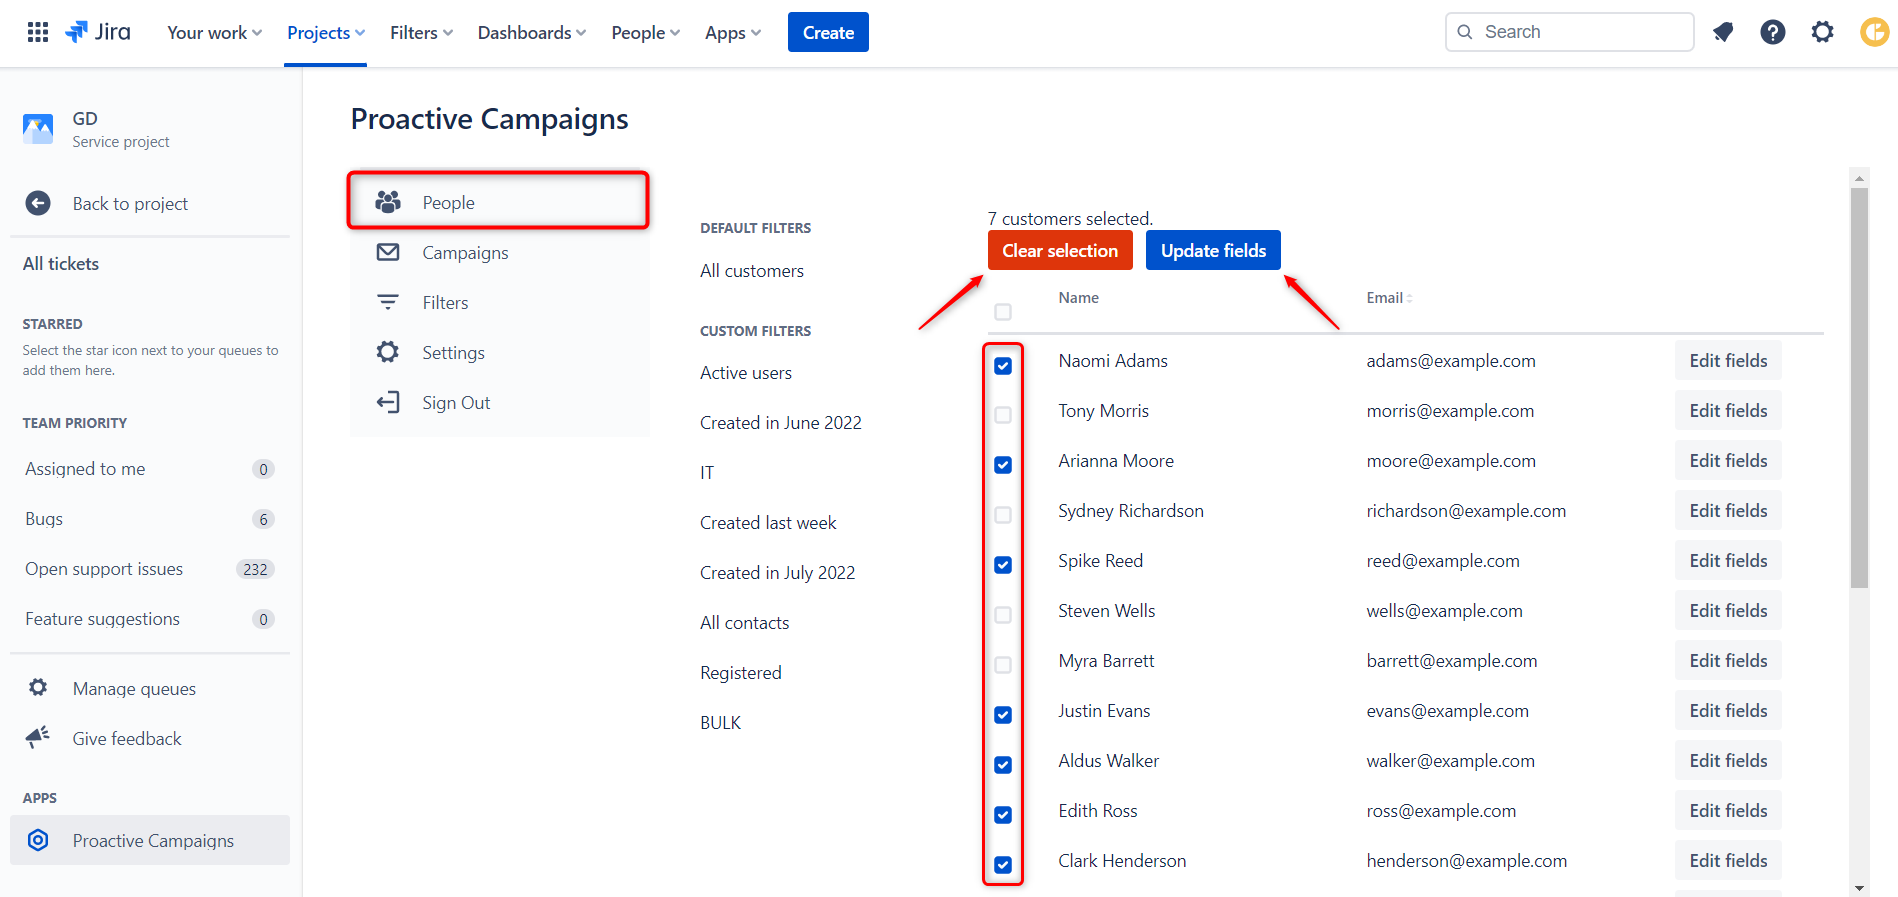Click the Settings cog icon in the app menu

tap(388, 352)
